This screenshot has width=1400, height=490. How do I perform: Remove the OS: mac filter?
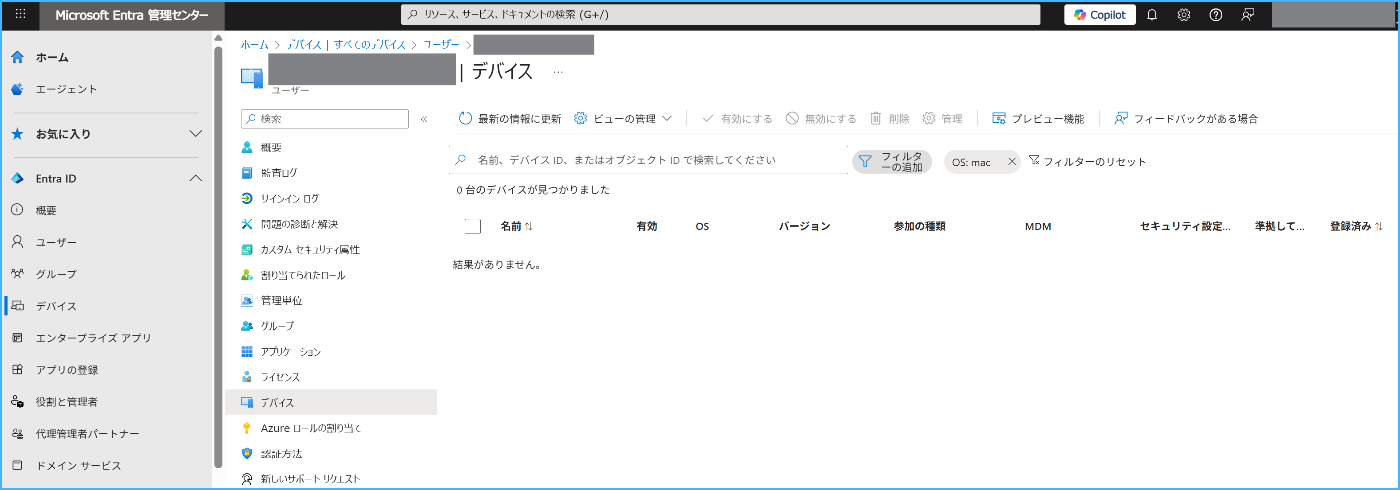[x=1011, y=162]
